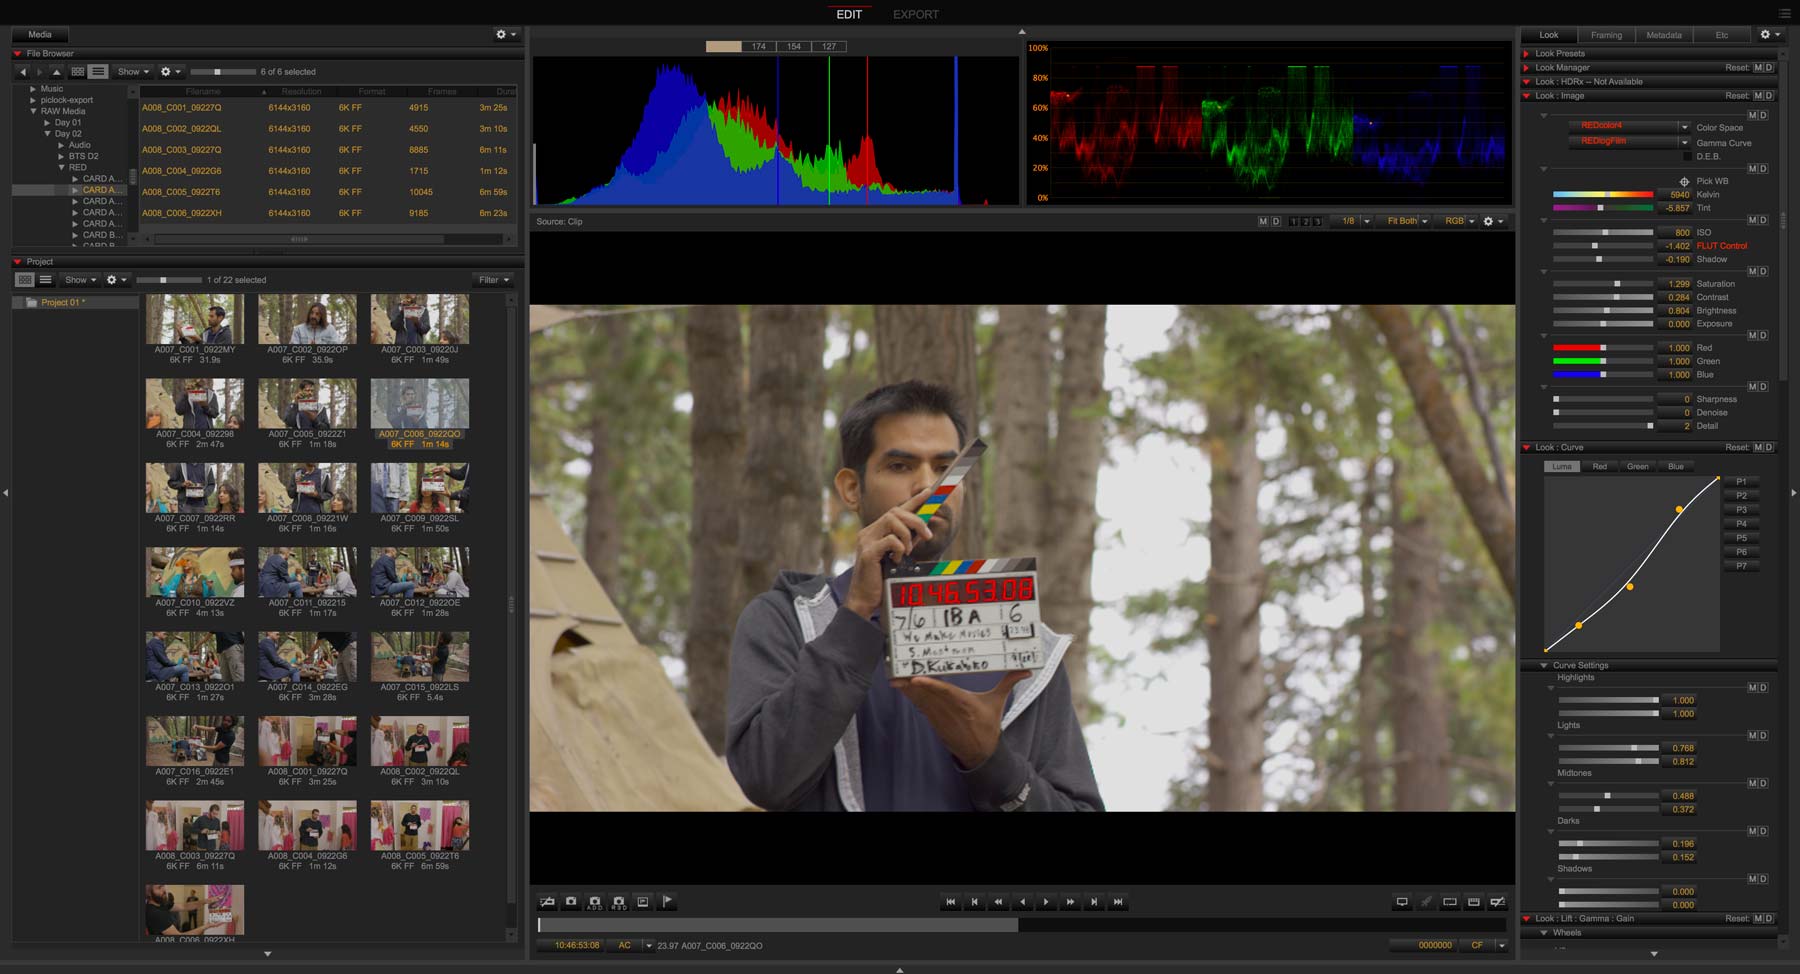1800x974 pixels.
Task: Click the flag marker icon below viewer
Action: point(667,901)
